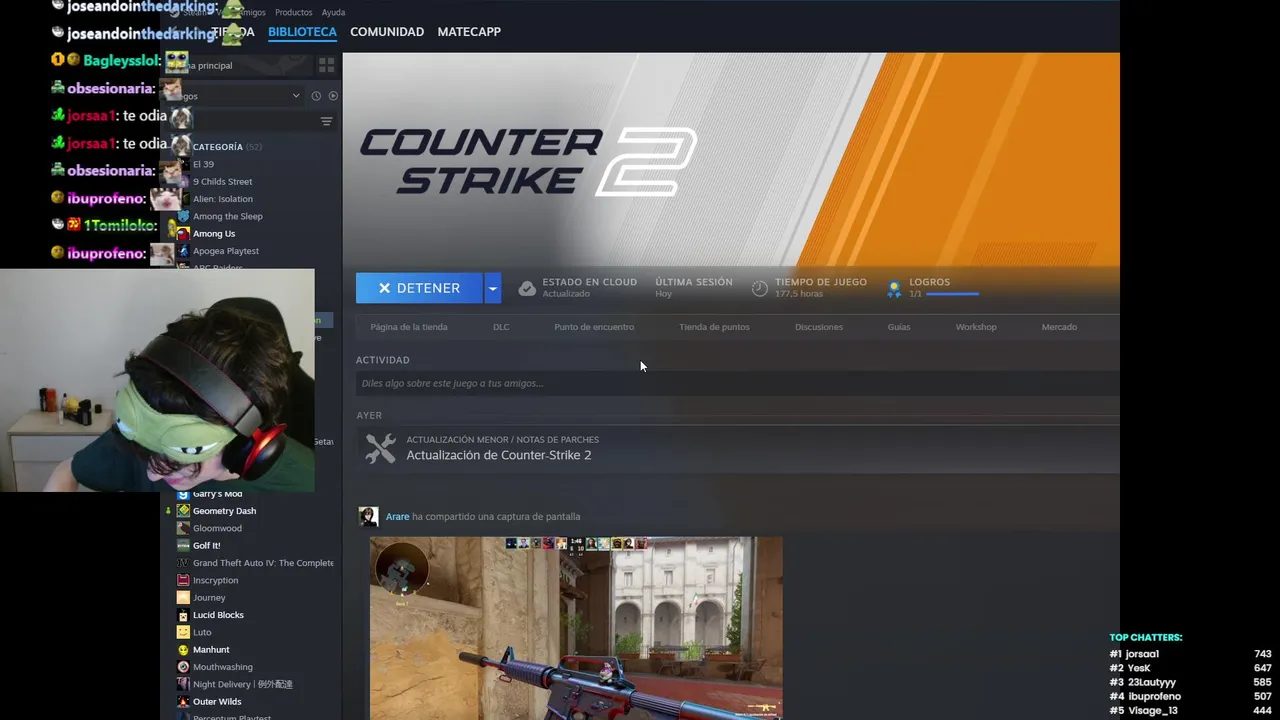Image resolution: width=1280 pixels, height=720 pixels.
Task: Click the Gloomwood game icon
Action: click(183, 528)
